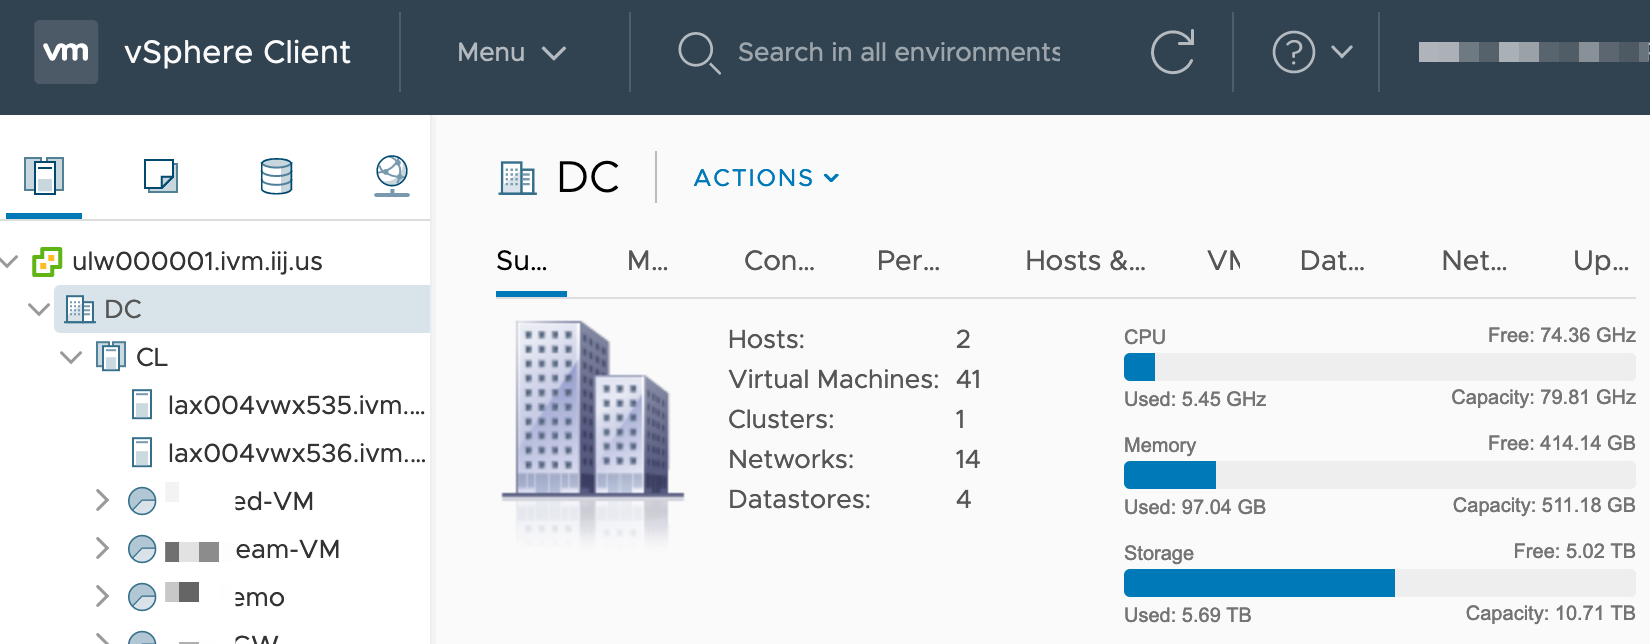Image resolution: width=1650 pixels, height=644 pixels.
Task: Click the Clusters count 1
Action: (x=960, y=419)
